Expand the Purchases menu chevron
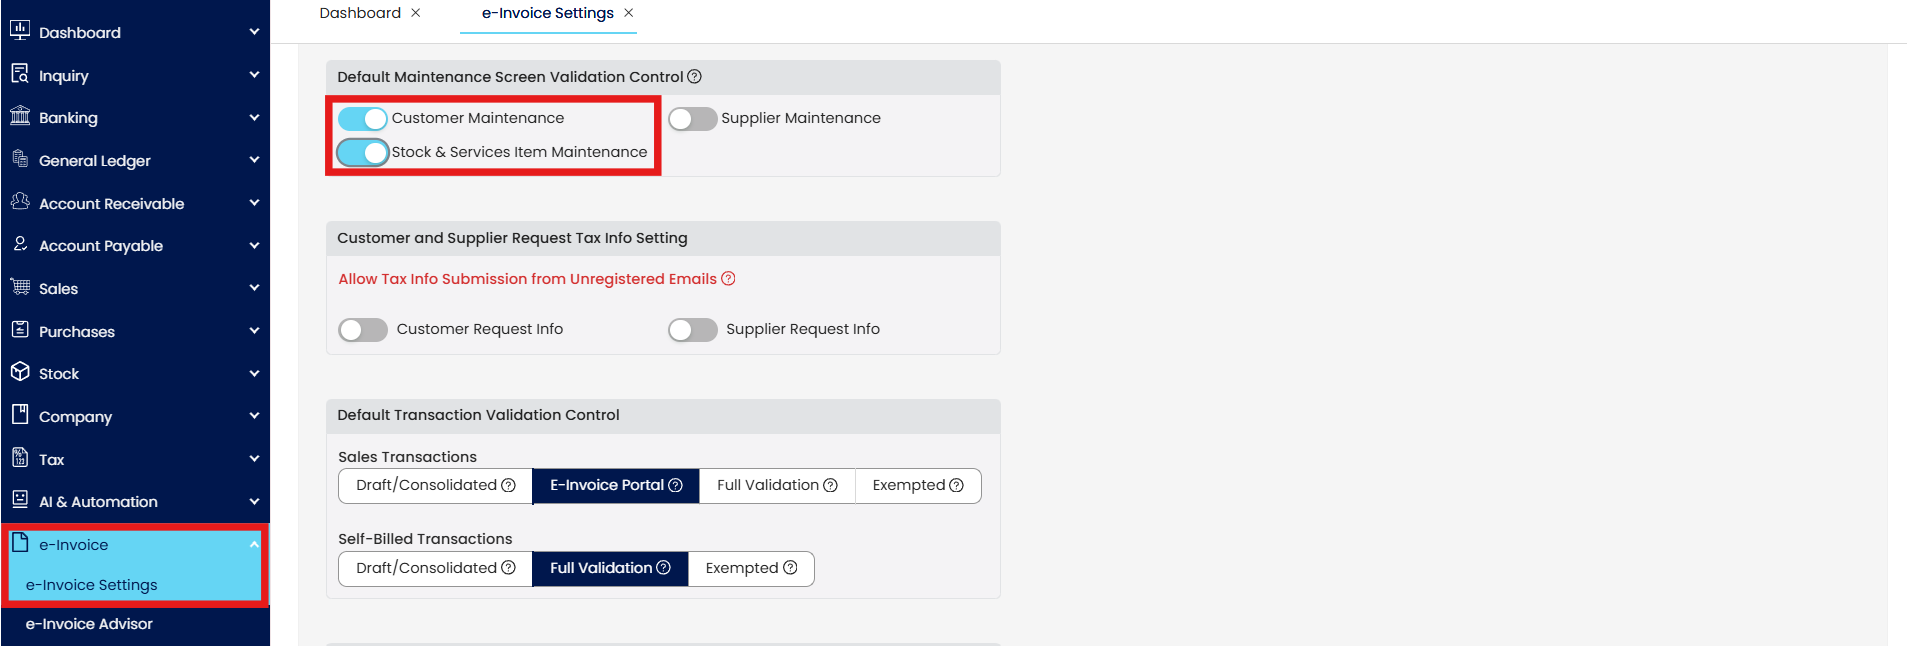 coord(254,331)
